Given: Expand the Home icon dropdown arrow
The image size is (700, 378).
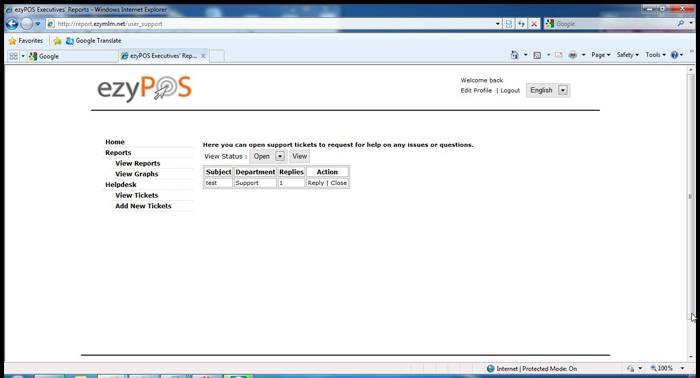Looking at the screenshot, I should point(525,55).
